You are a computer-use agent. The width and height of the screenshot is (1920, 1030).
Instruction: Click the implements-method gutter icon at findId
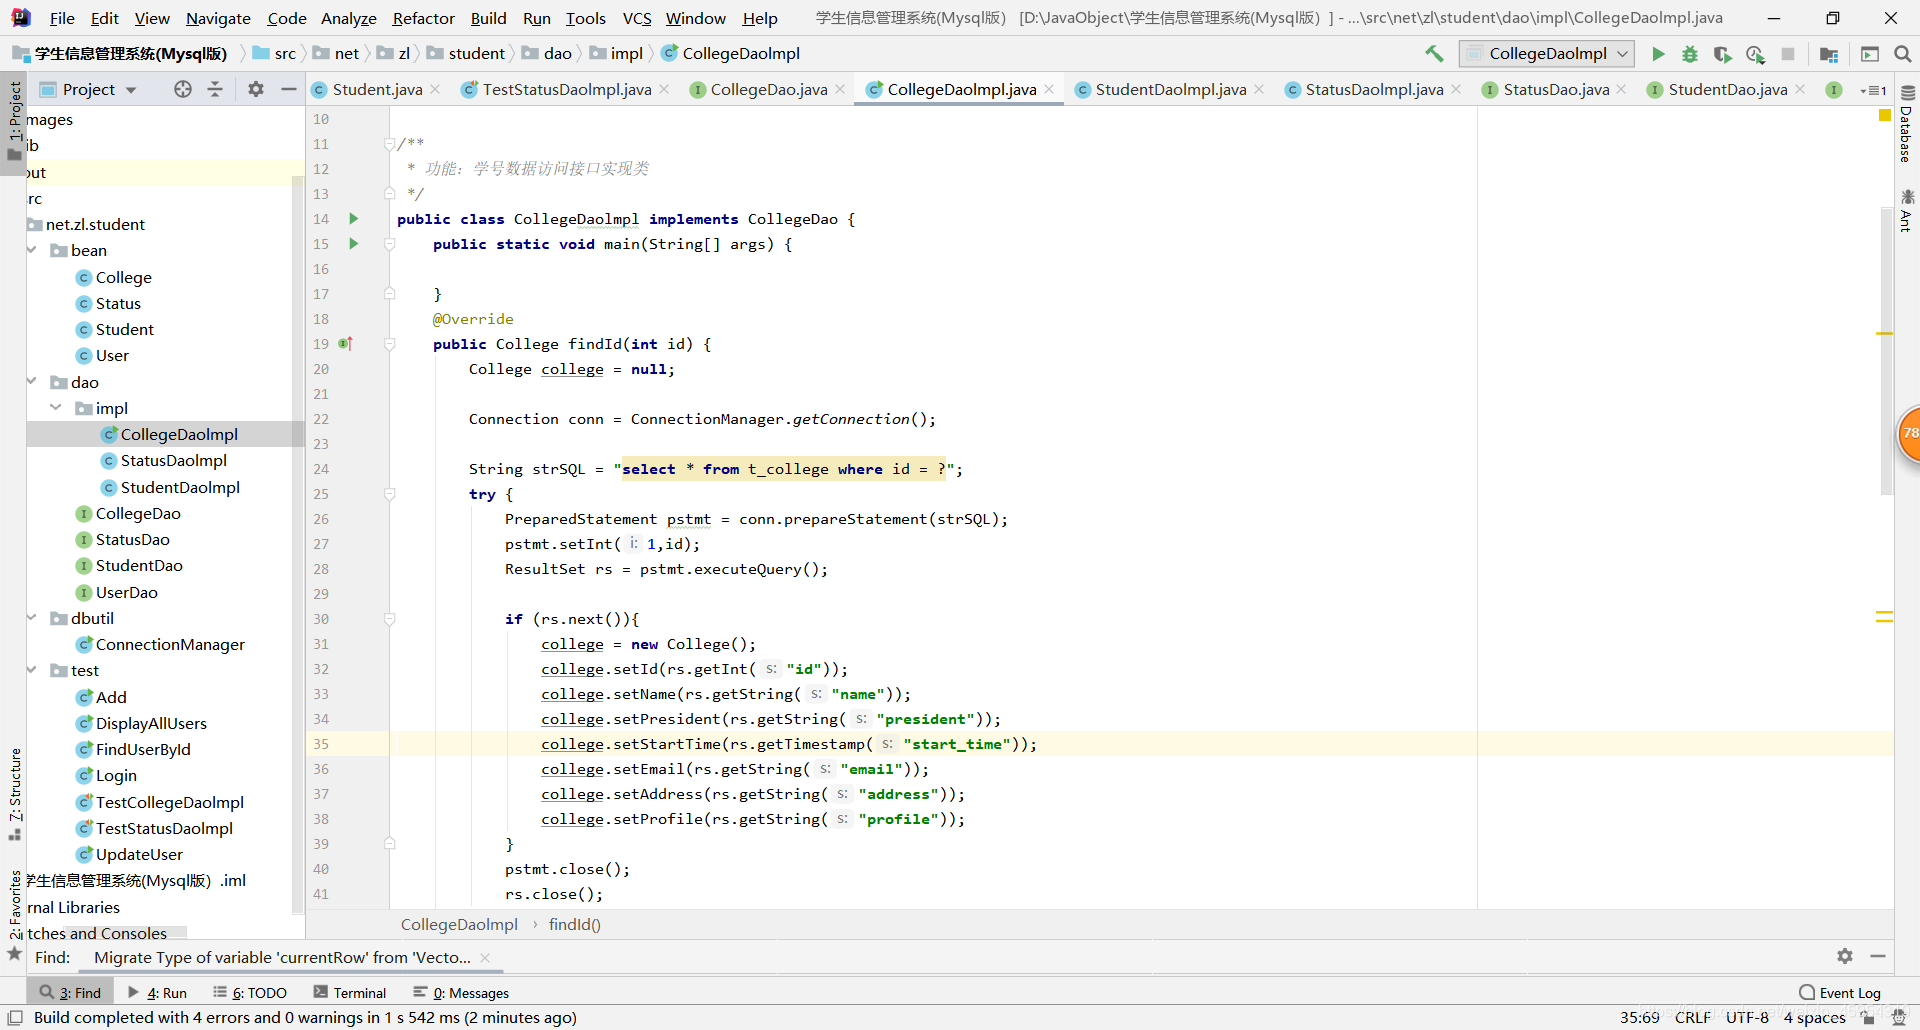pos(346,343)
